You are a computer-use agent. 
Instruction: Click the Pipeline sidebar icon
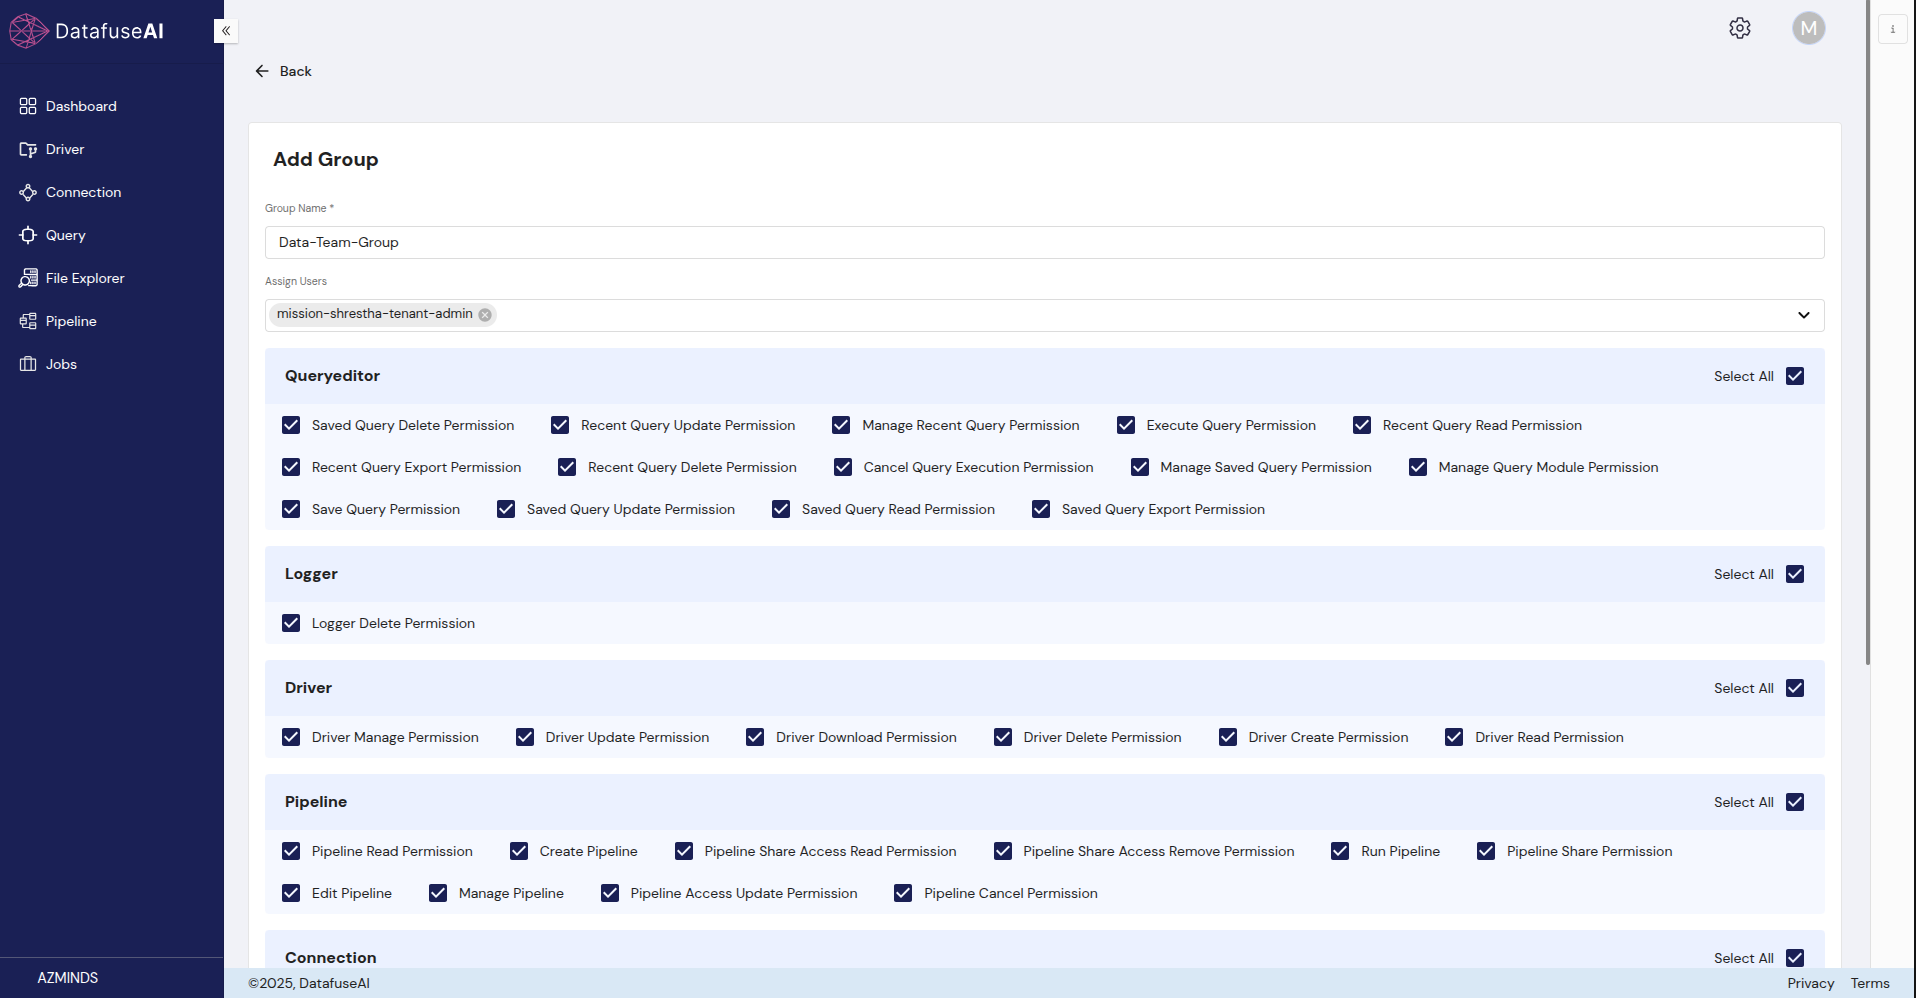[x=28, y=322]
